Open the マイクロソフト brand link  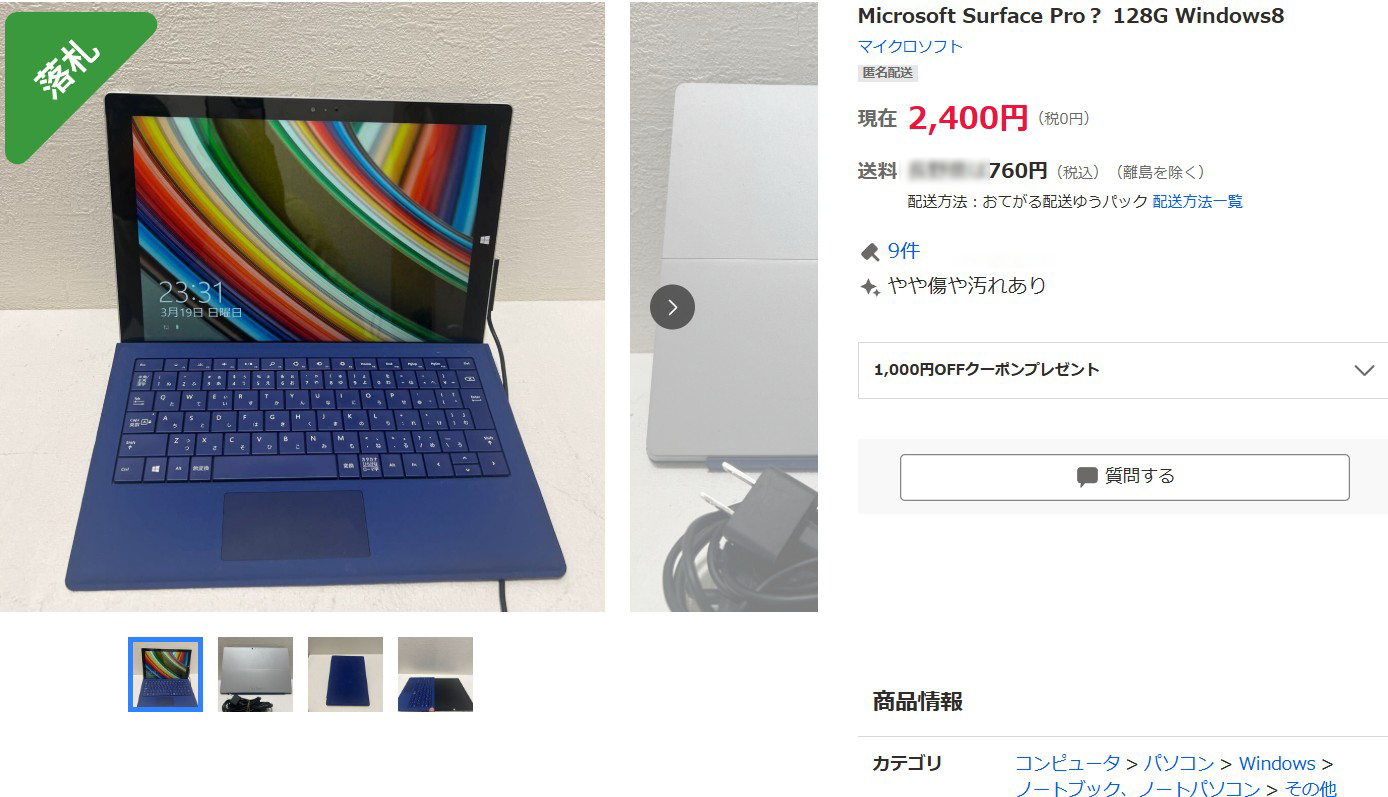910,46
